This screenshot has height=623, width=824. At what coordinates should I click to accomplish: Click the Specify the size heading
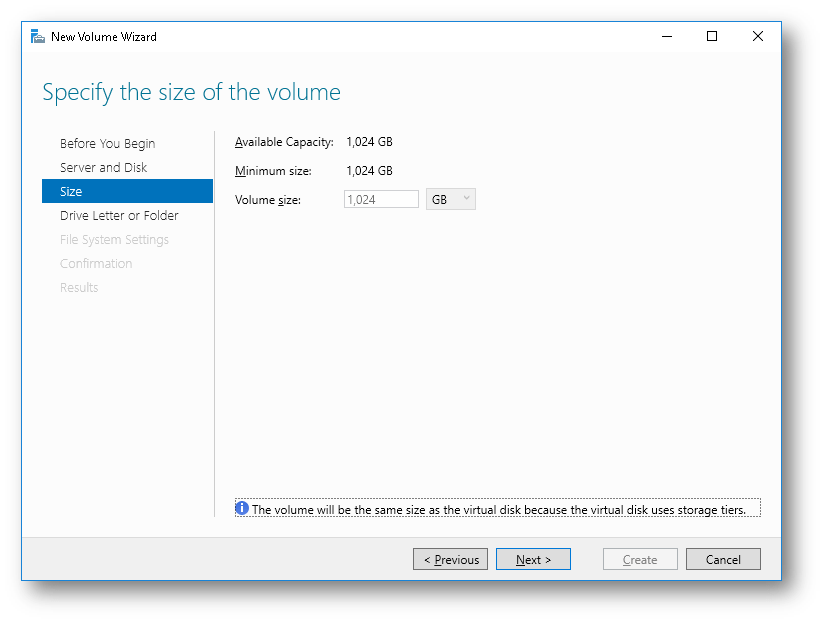point(191,92)
